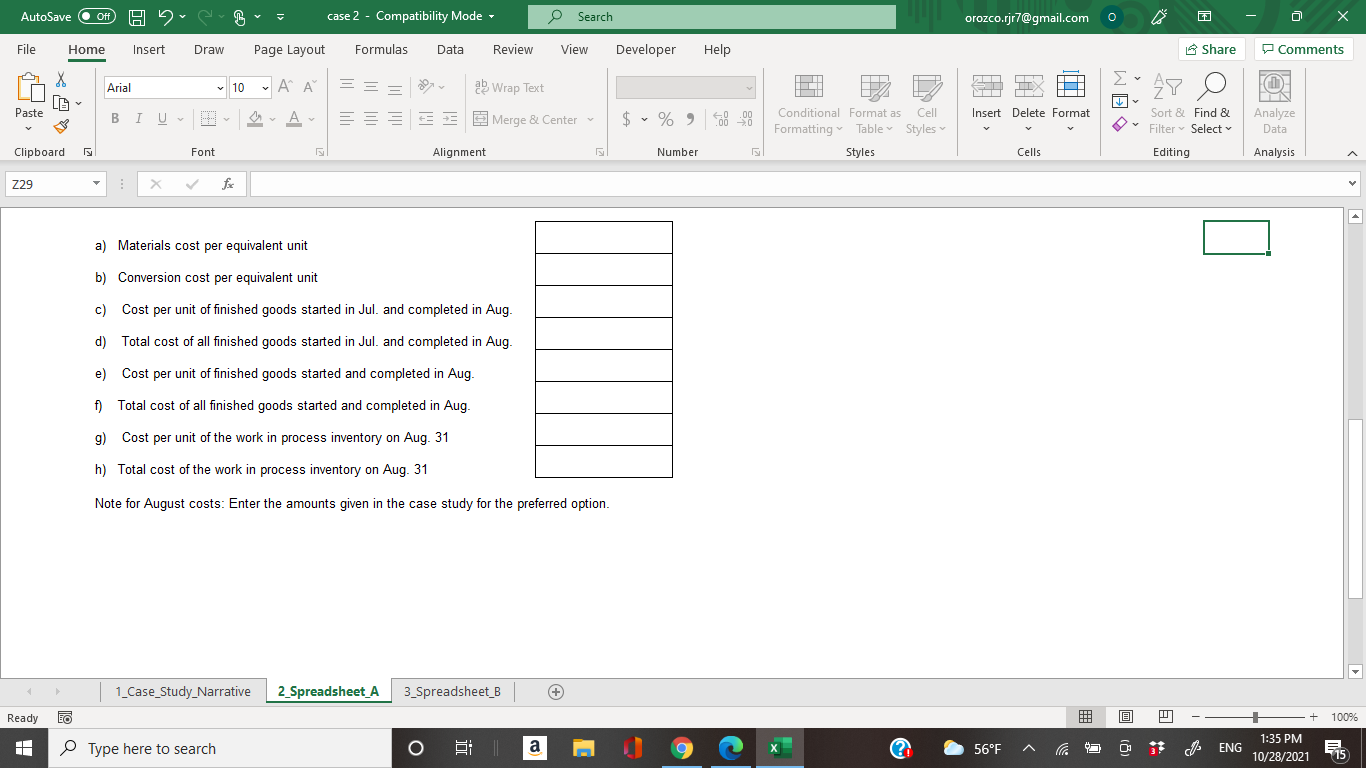
Task: Click the AutoSum sigma icon
Action: click(1120, 79)
